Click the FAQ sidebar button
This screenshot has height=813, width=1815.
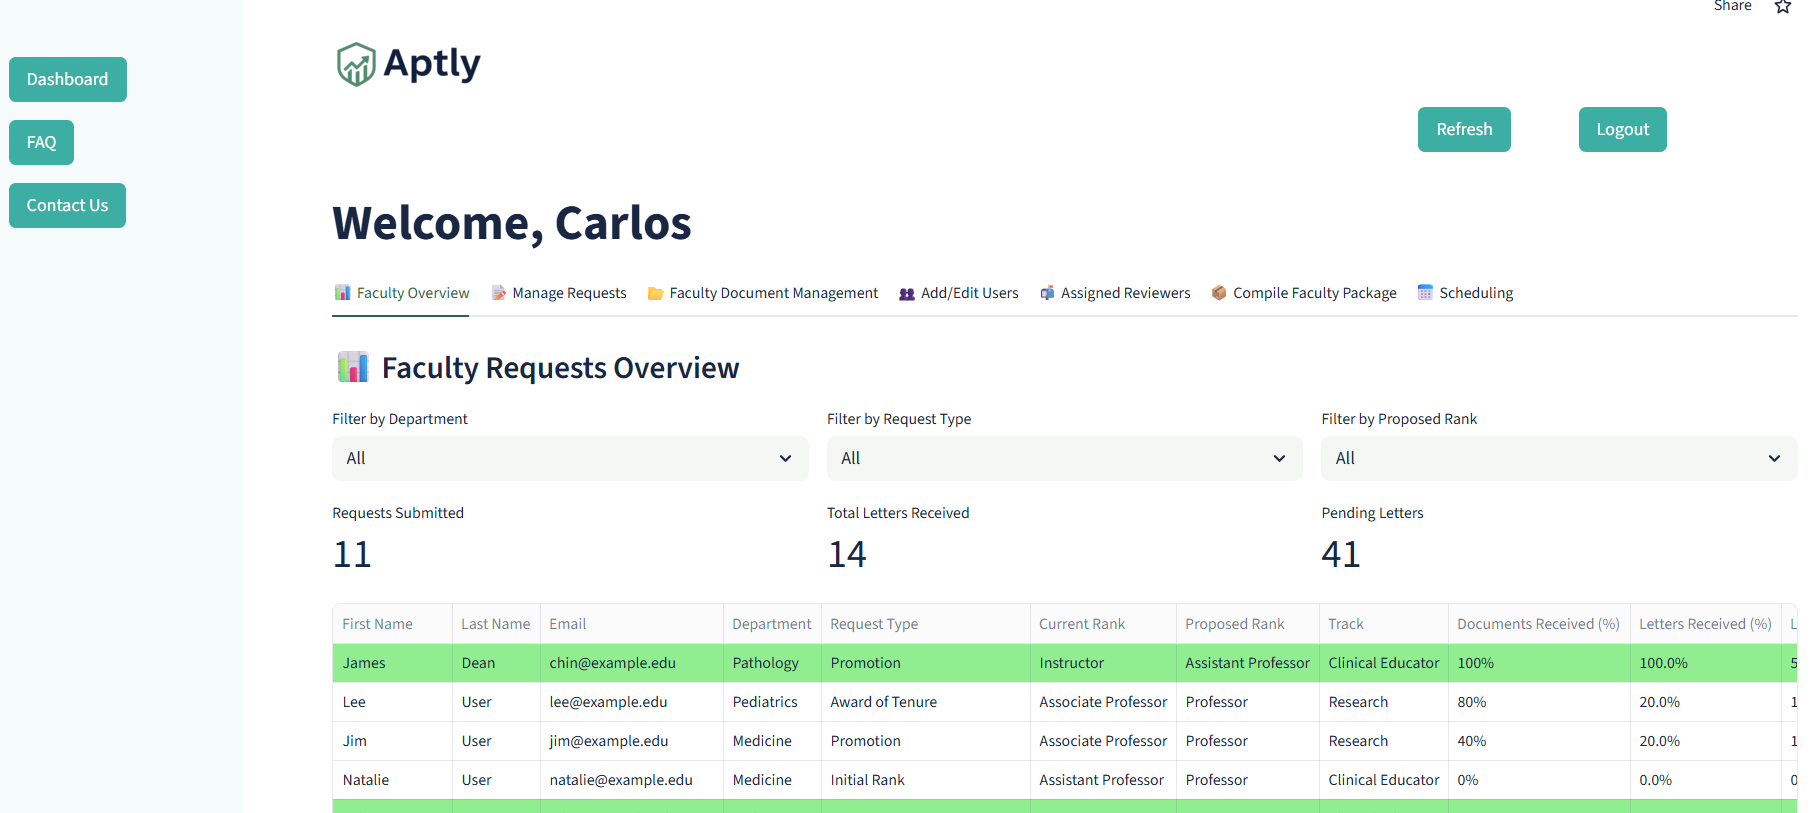41,142
